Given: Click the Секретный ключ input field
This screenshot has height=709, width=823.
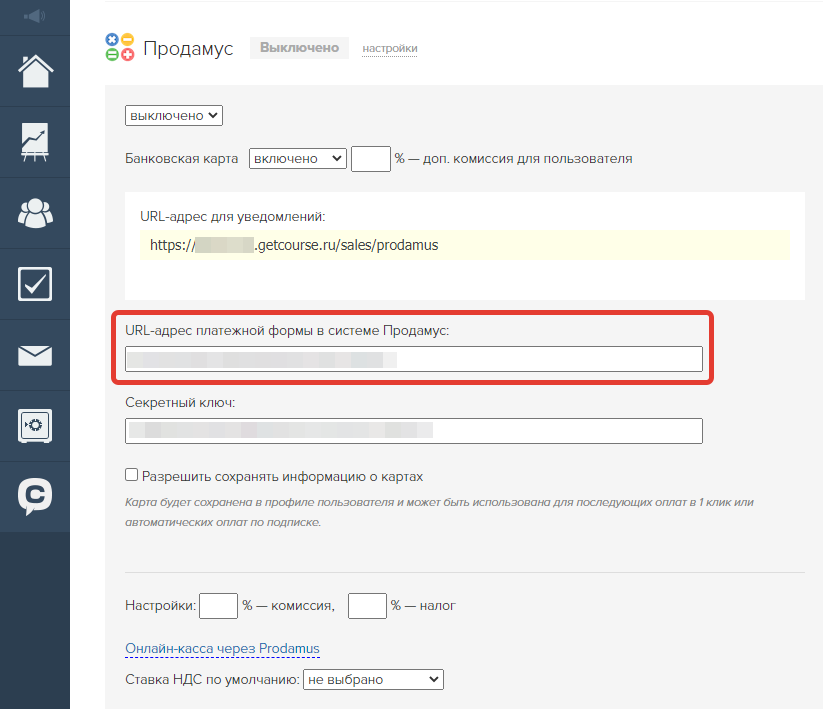Looking at the screenshot, I should click(x=414, y=431).
